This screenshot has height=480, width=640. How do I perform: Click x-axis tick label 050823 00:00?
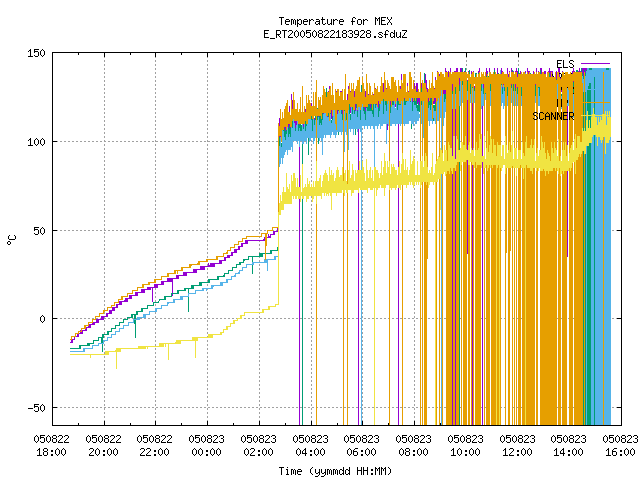[207, 446]
